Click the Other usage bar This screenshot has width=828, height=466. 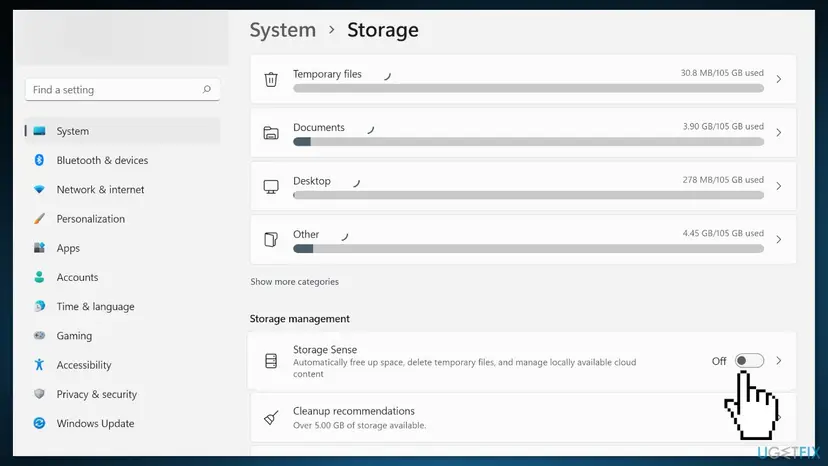529,248
